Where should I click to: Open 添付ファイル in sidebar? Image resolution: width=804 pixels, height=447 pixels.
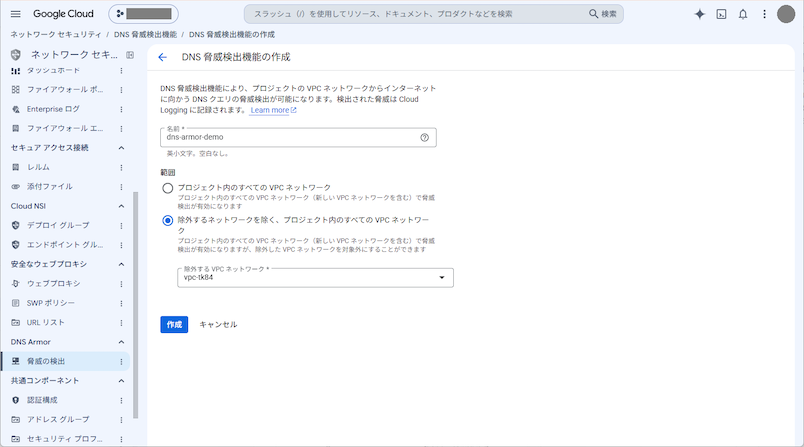pyautogui.click(x=50, y=187)
